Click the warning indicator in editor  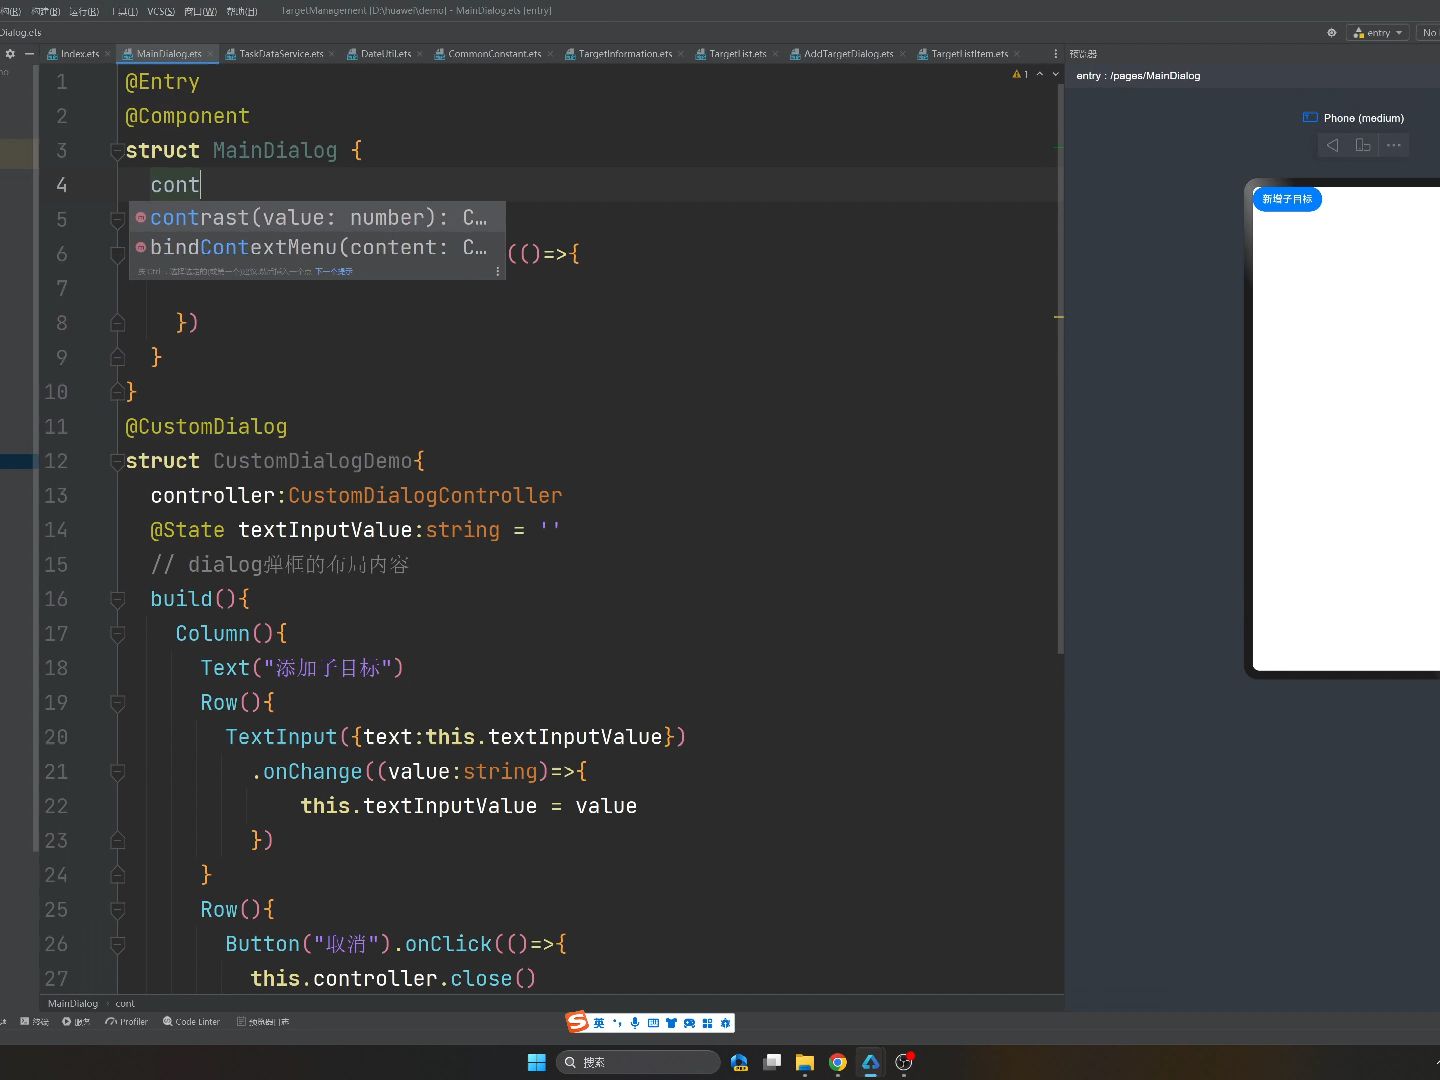[1020, 75]
